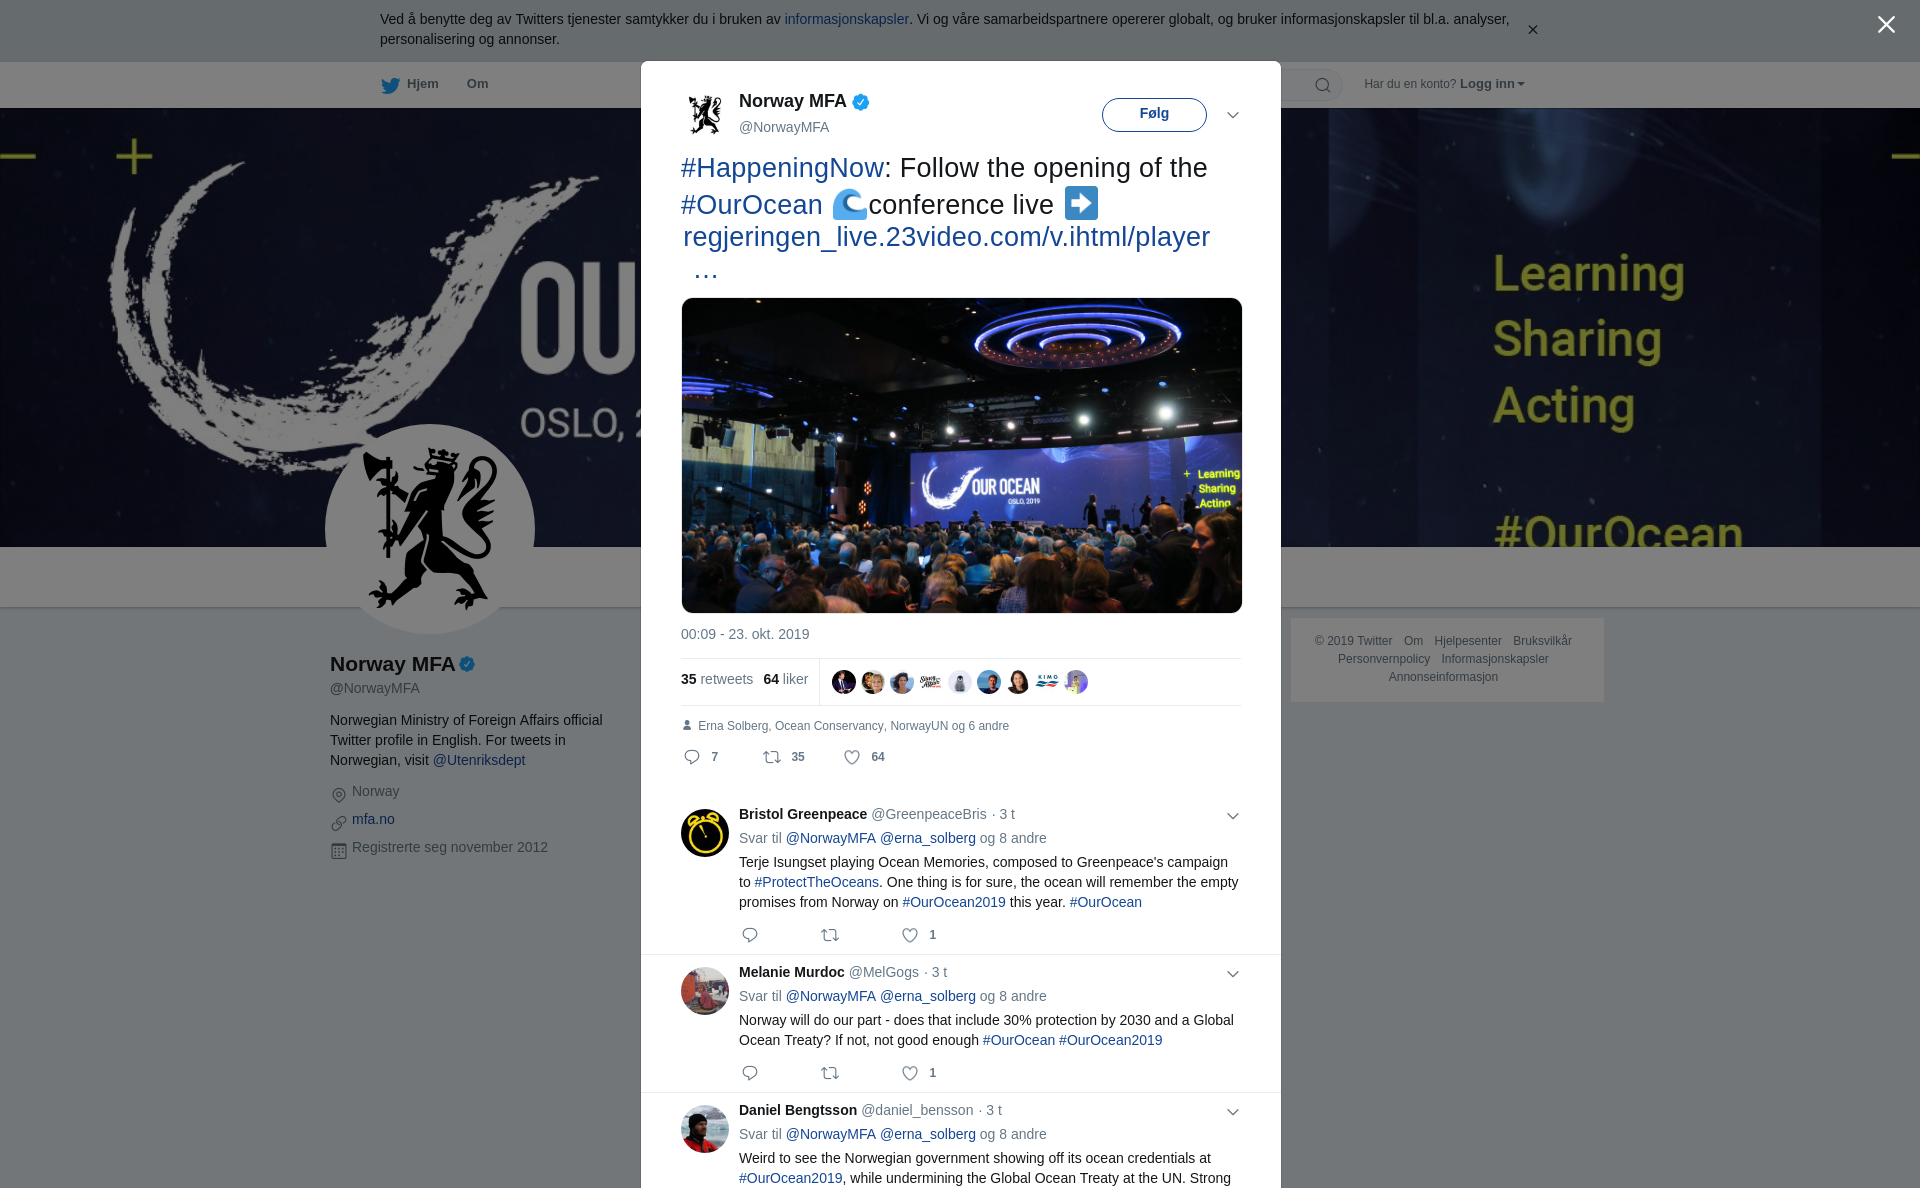This screenshot has height=1188, width=1920.
Task: Expand options for the Daniel Bengtsson reply
Action: pyautogui.click(x=1233, y=1112)
